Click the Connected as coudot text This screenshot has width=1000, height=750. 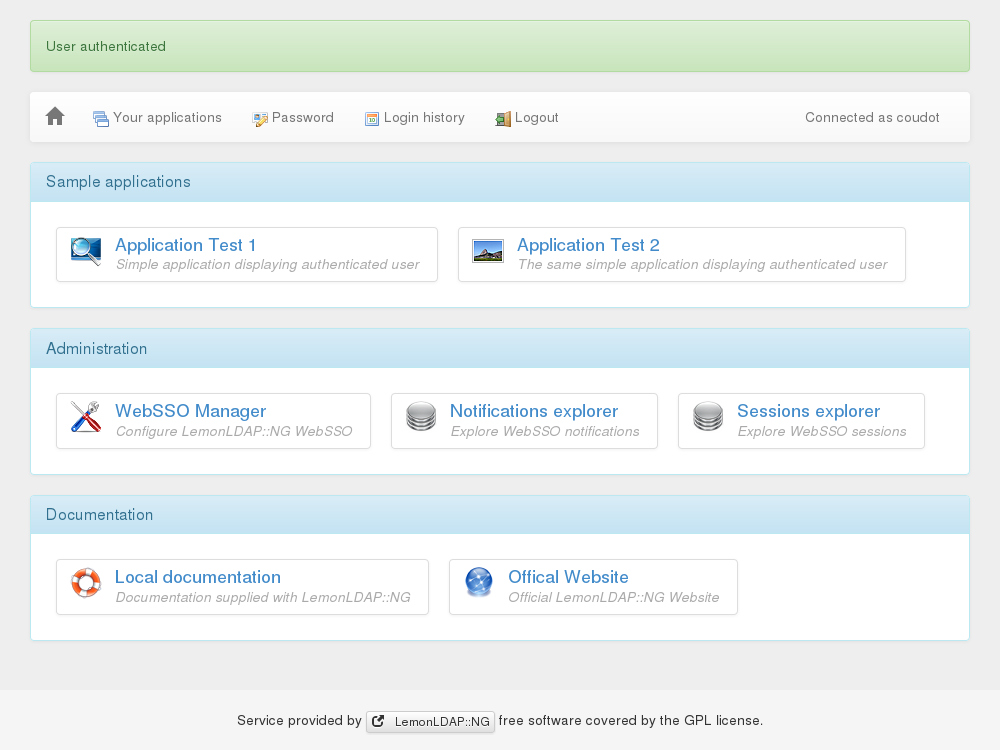[x=872, y=117]
